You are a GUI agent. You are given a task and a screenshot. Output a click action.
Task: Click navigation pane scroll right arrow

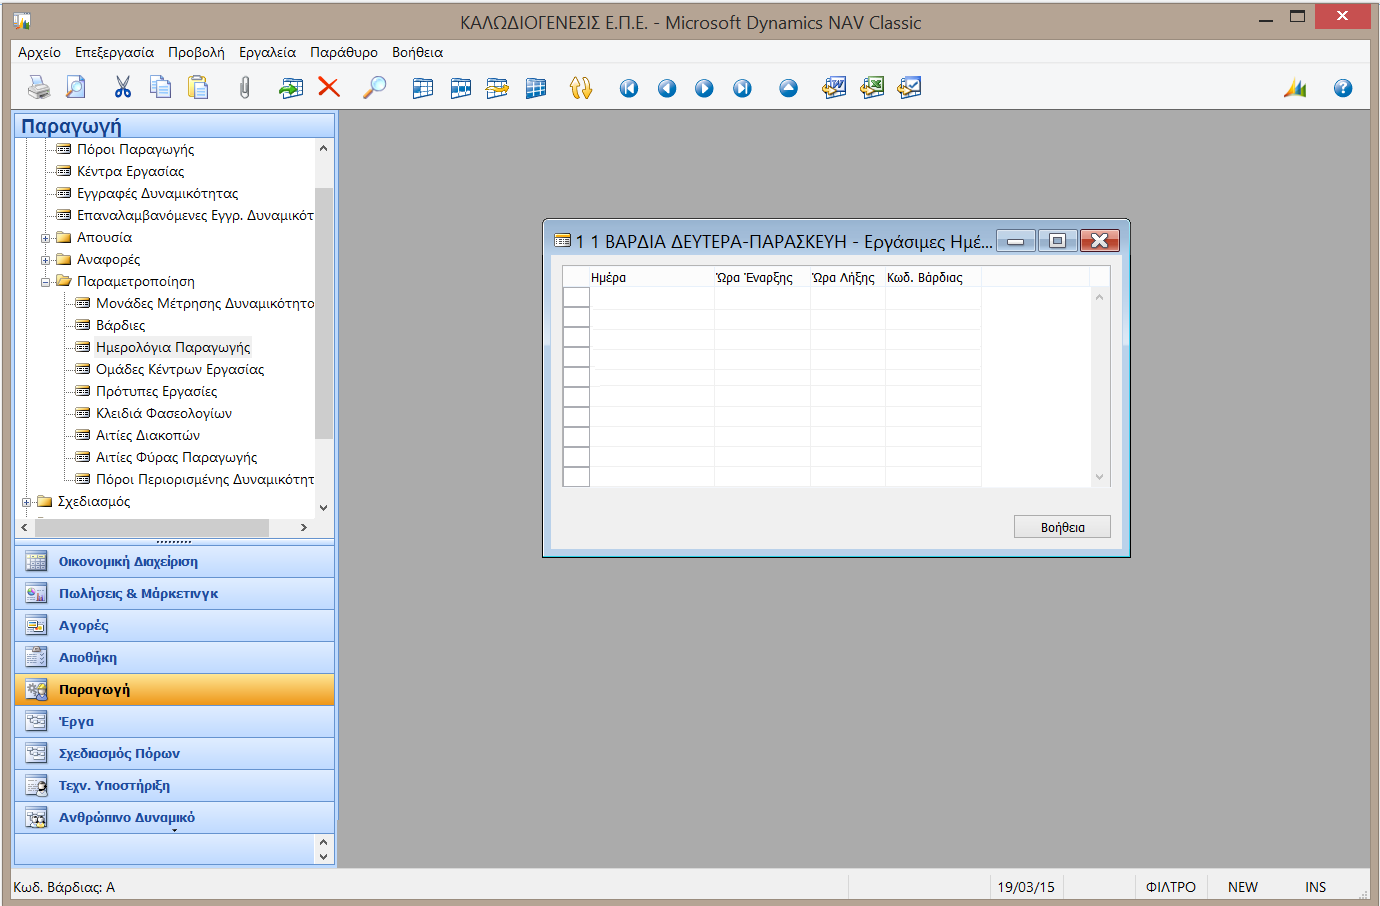[304, 527]
